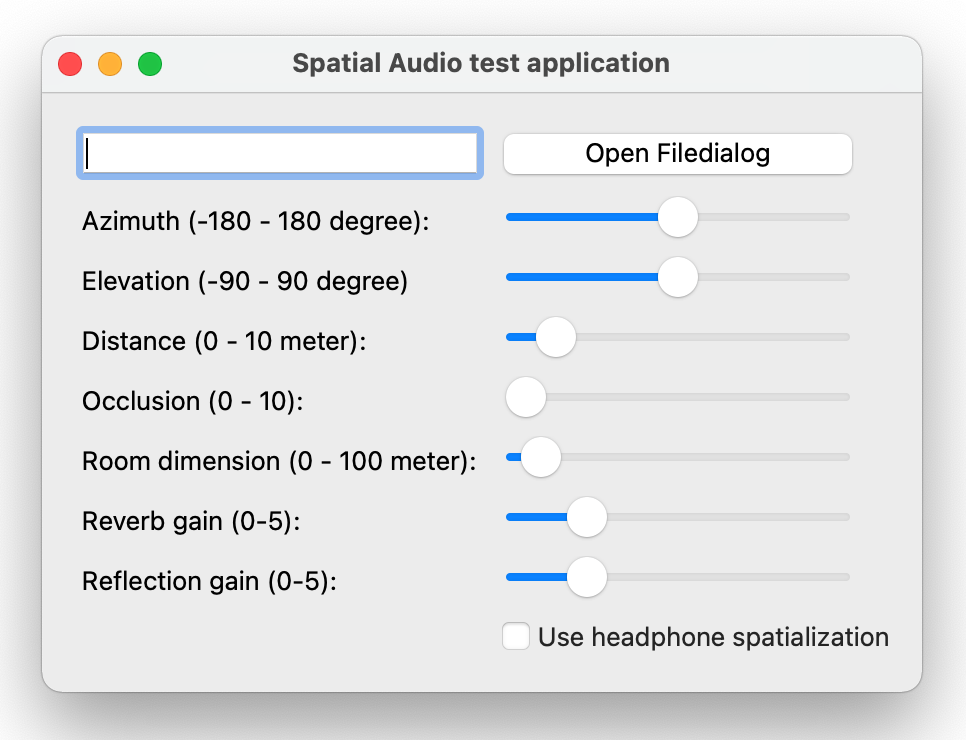Click the Azimuth (-180 - 180 degree) label
Image resolution: width=966 pixels, height=740 pixels.
(253, 221)
